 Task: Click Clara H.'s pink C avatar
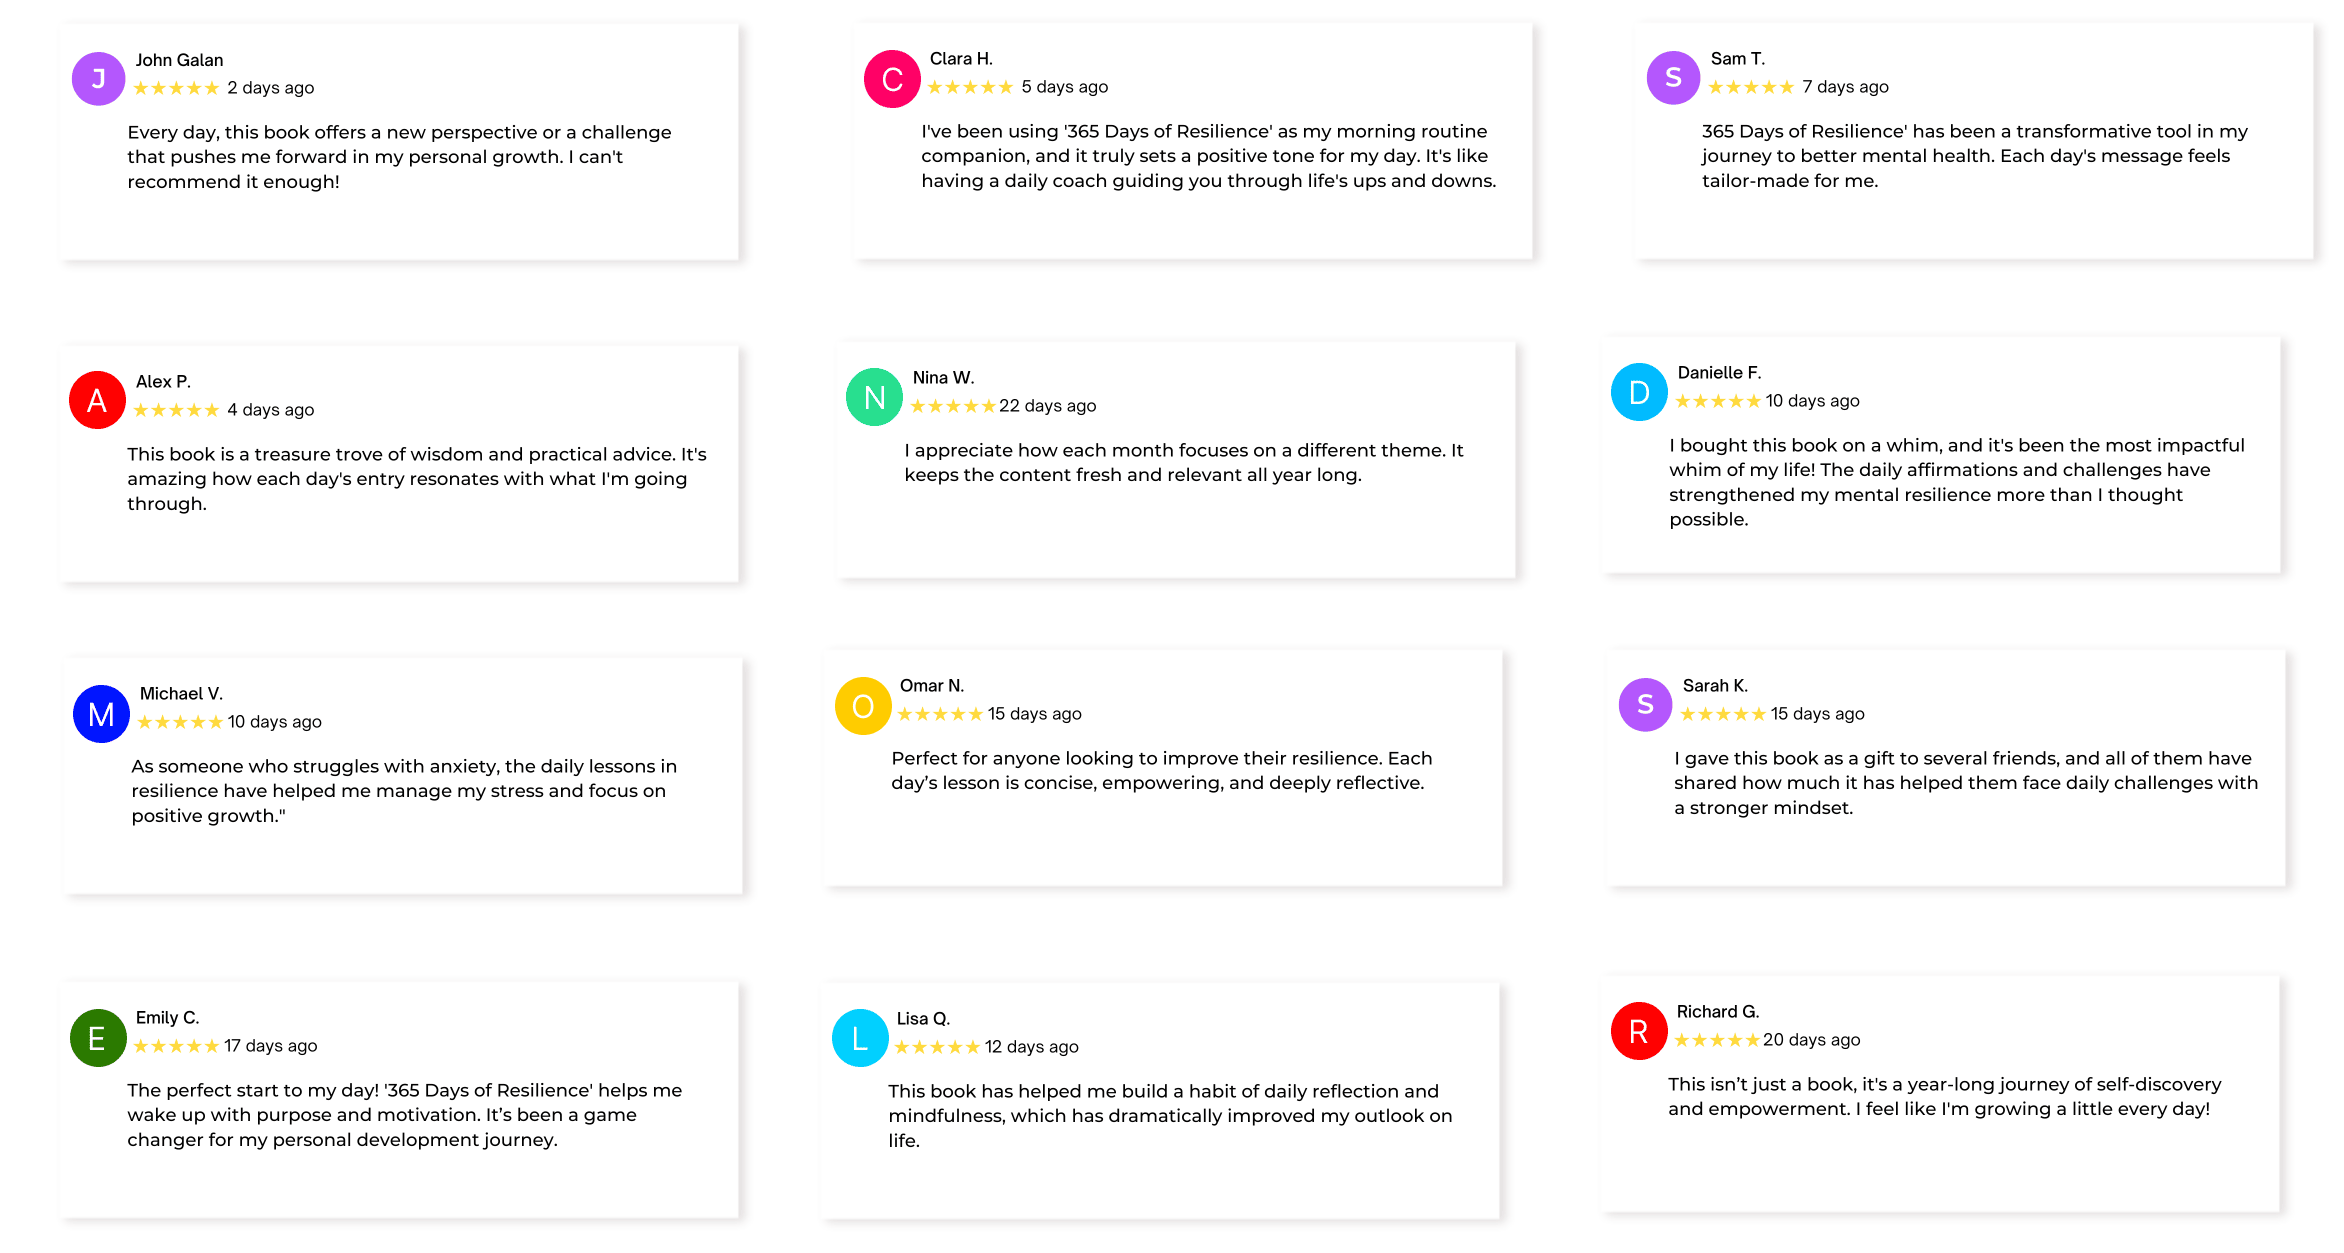click(892, 79)
